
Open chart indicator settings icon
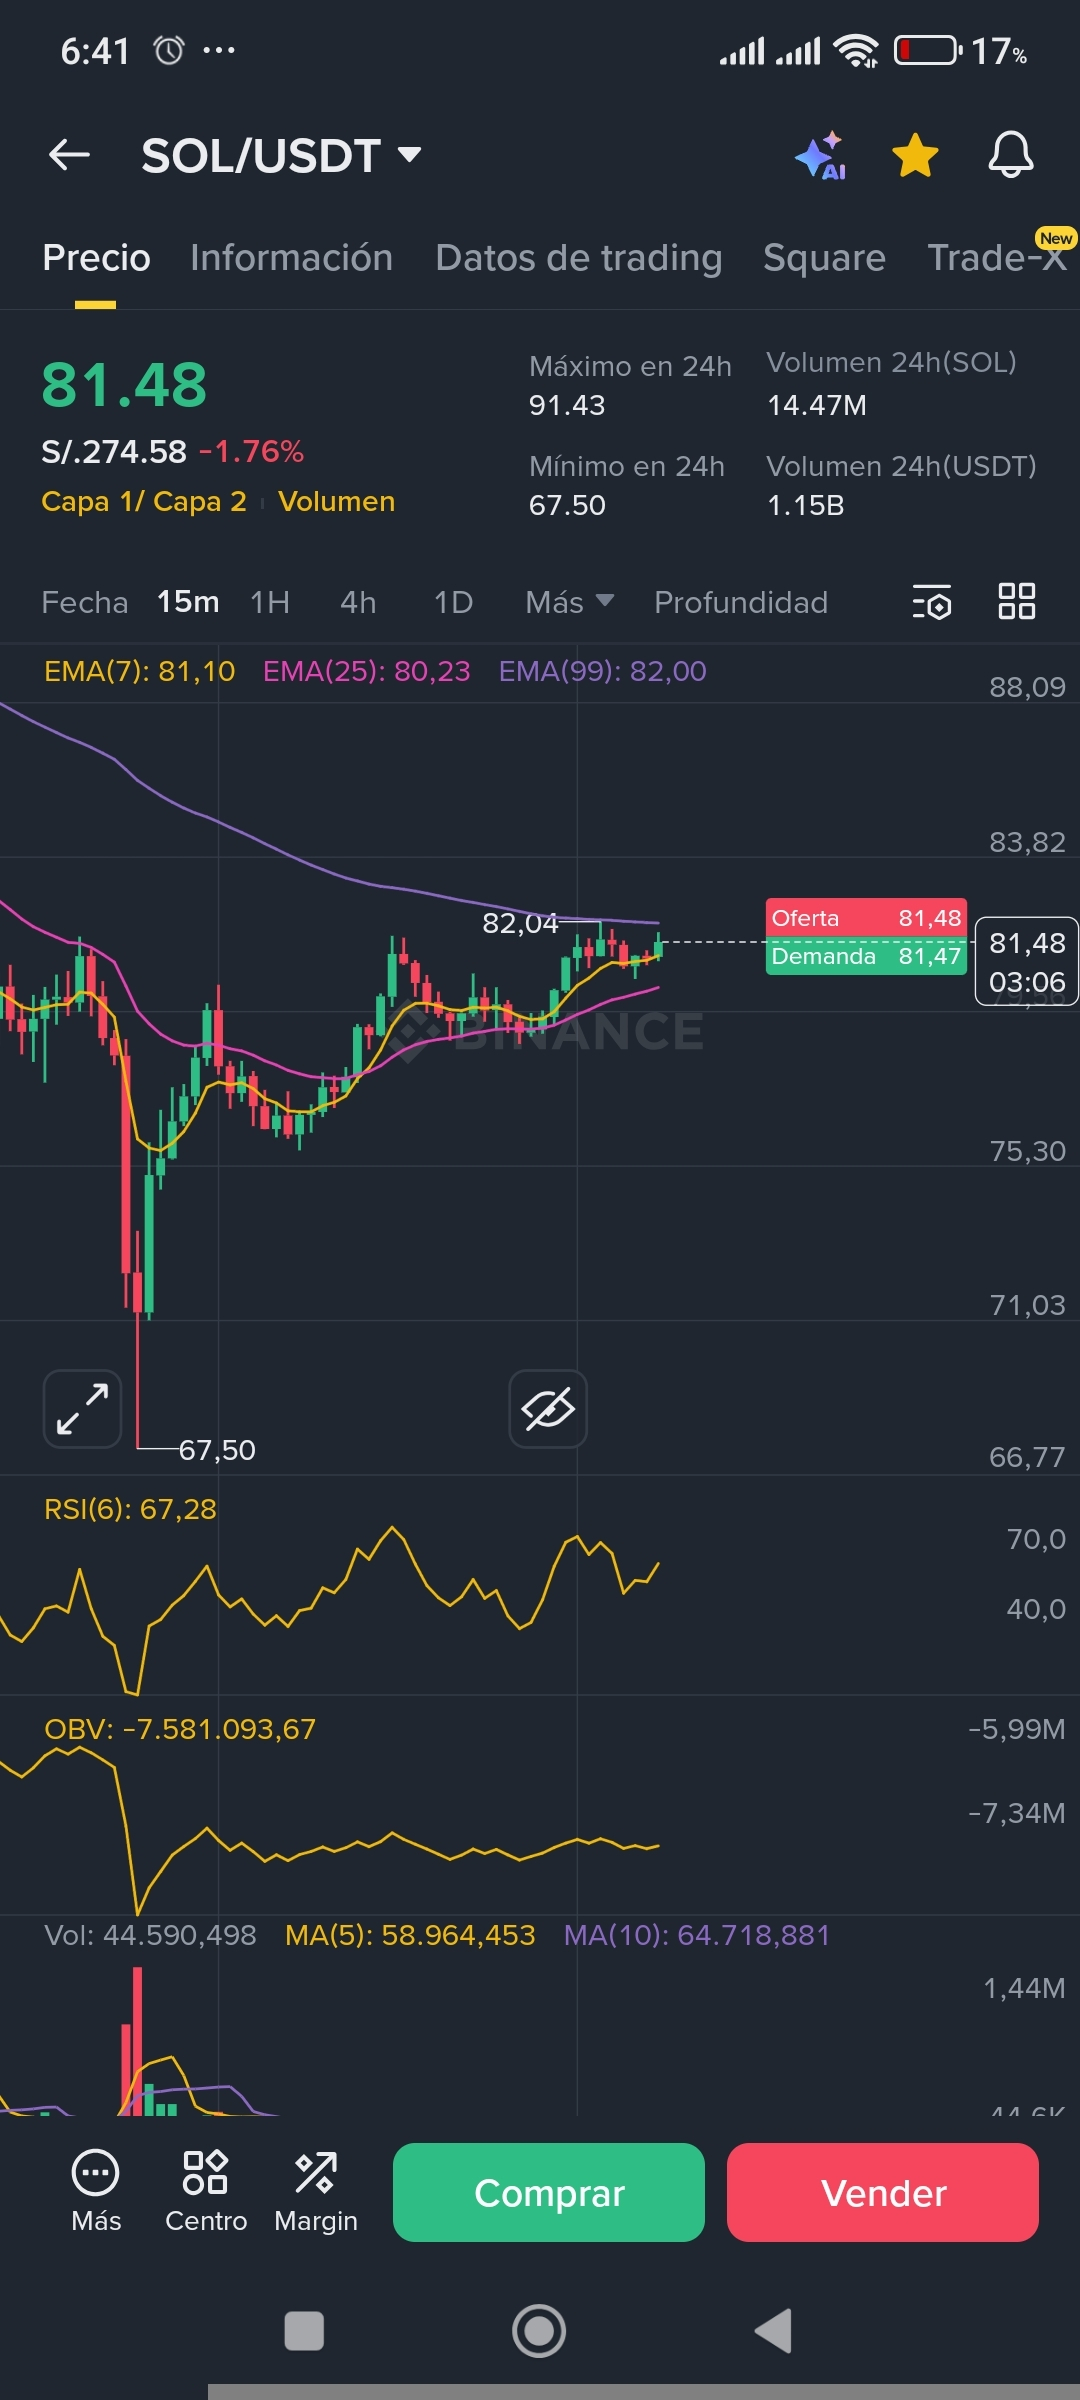click(932, 602)
